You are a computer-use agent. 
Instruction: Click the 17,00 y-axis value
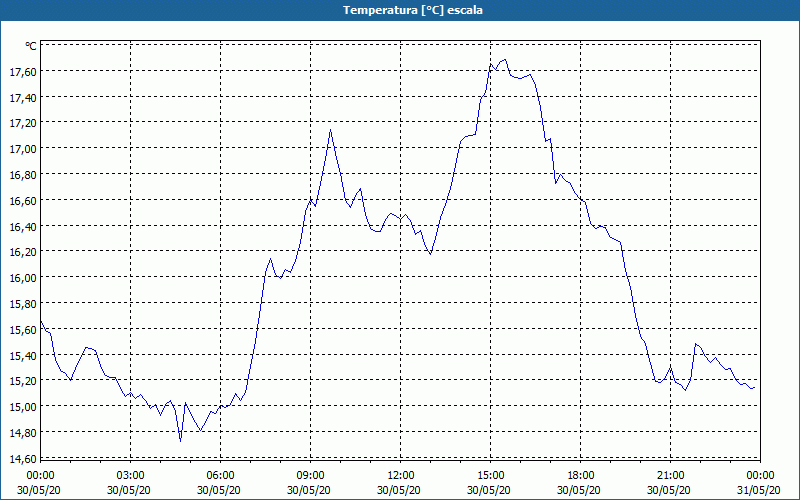click(x=23, y=149)
